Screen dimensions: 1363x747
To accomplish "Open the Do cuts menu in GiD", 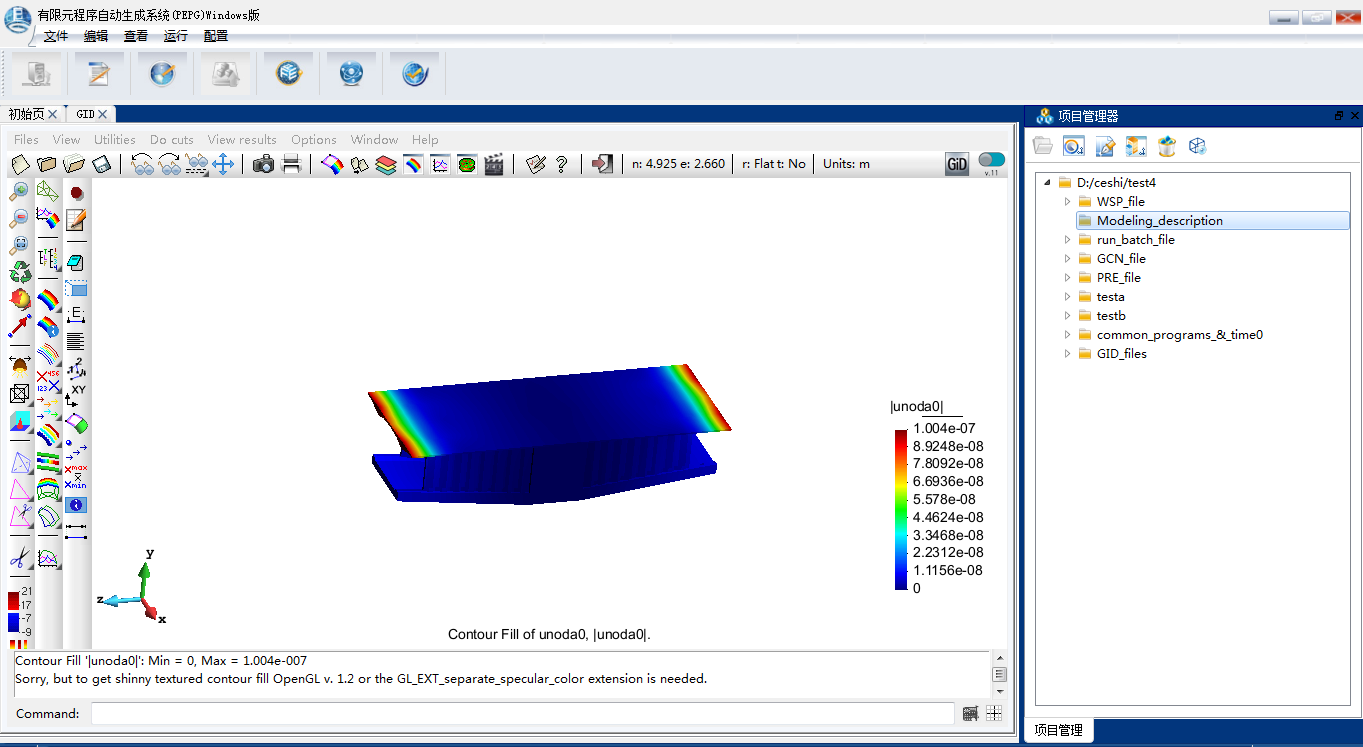I will (172, 140).
